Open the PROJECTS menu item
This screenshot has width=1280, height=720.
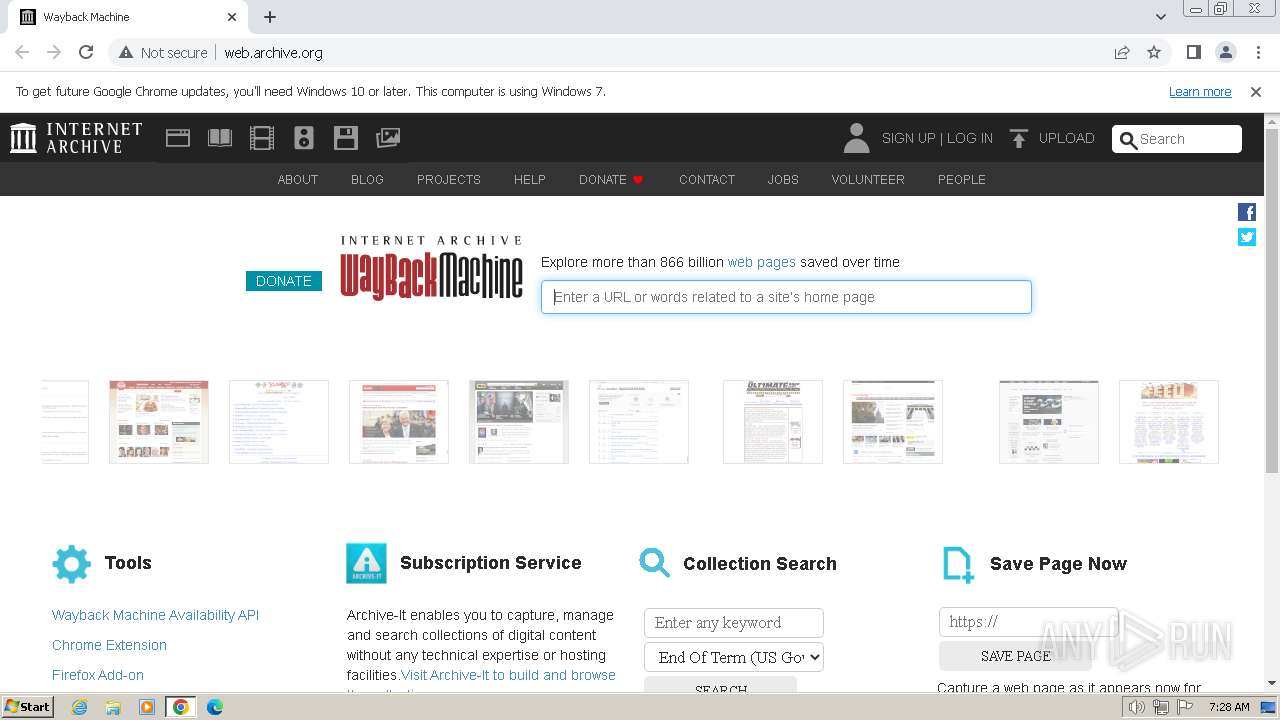point(449,179)
